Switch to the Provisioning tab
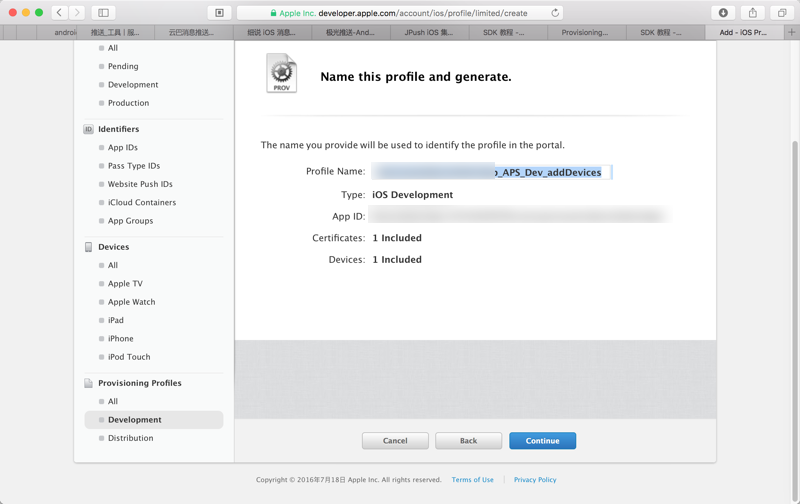Image resolution: width=800 pixels, height=504 pixels. pos(585,32)
